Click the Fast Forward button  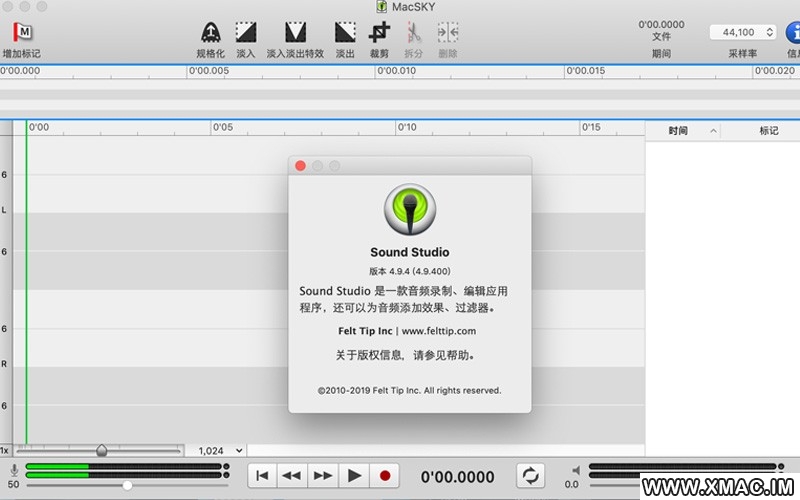coord(323,476)
